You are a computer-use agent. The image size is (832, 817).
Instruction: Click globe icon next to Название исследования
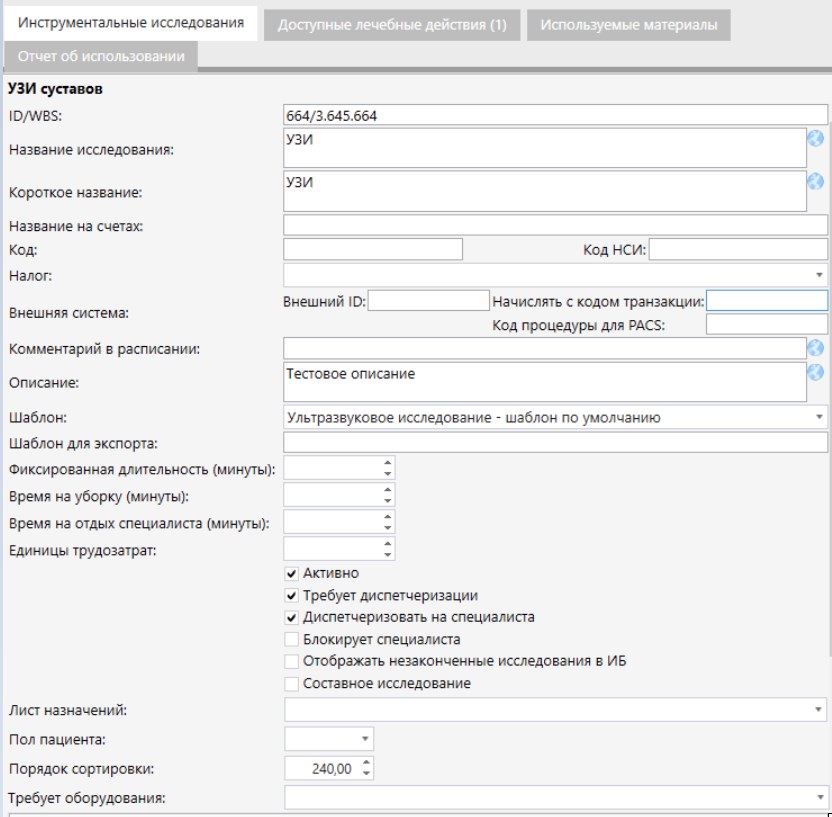coord(815,139)
